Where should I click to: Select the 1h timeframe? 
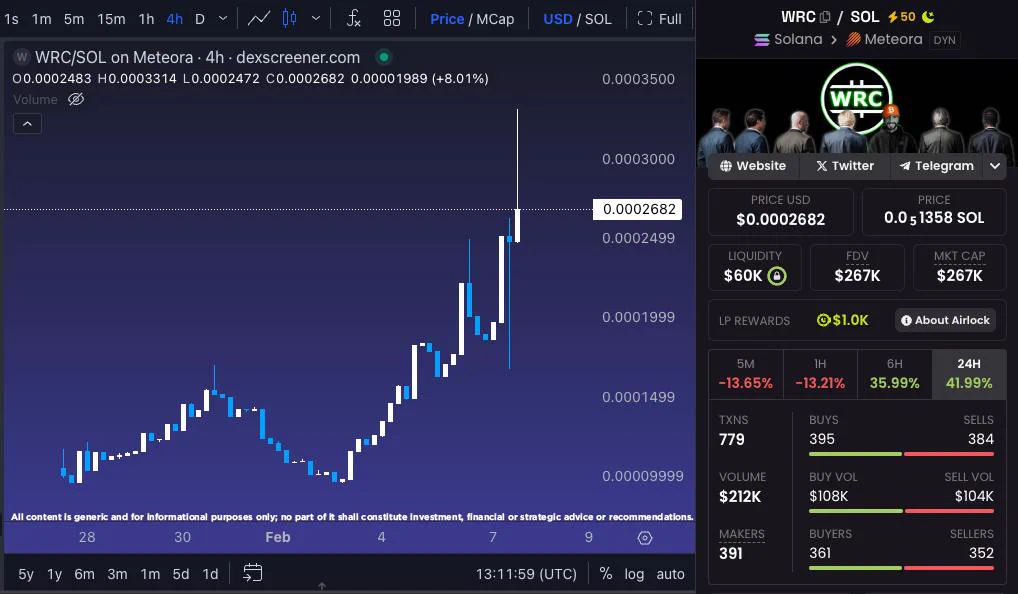146,19
